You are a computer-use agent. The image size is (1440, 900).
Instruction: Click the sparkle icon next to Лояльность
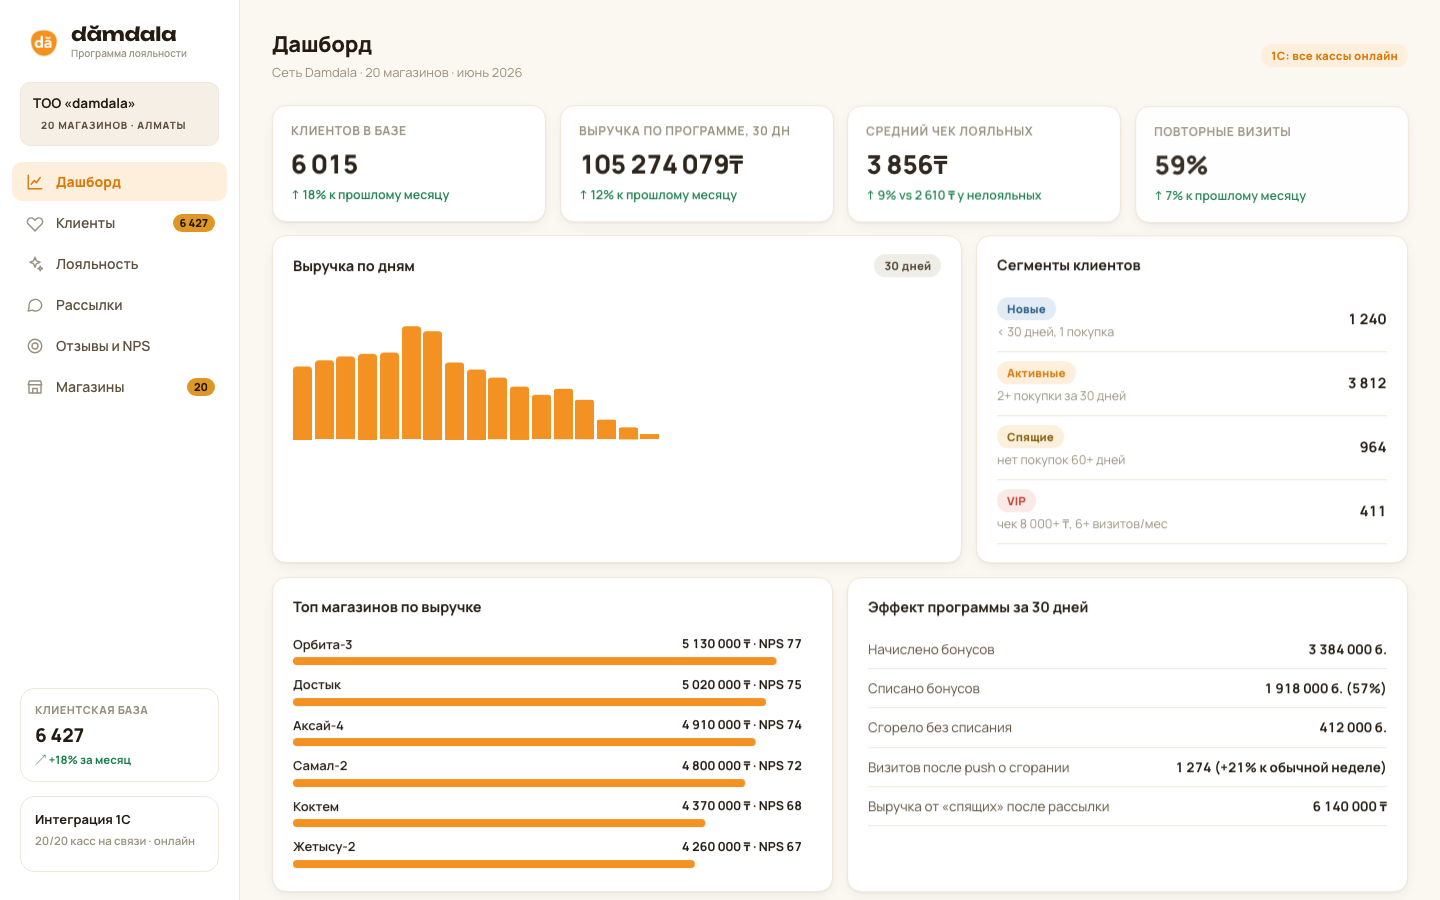point(35,264)
